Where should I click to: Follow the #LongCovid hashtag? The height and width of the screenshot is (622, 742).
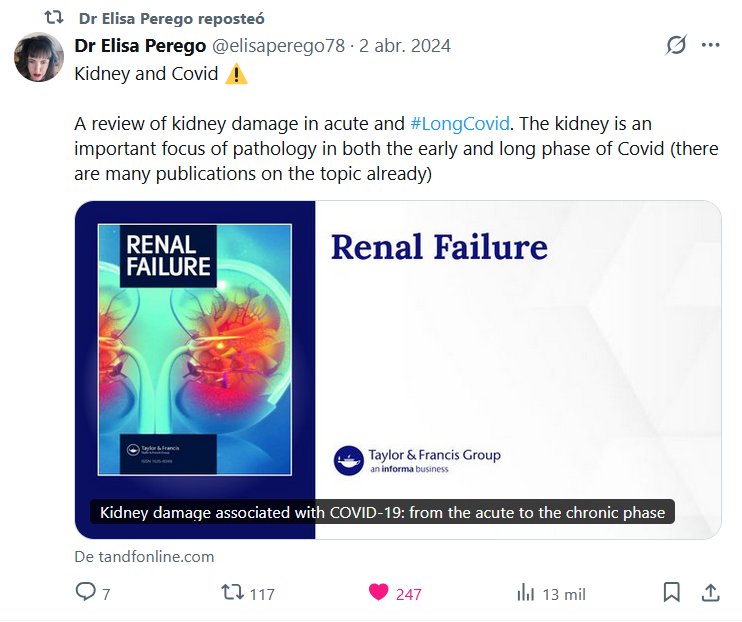(460, 124)
